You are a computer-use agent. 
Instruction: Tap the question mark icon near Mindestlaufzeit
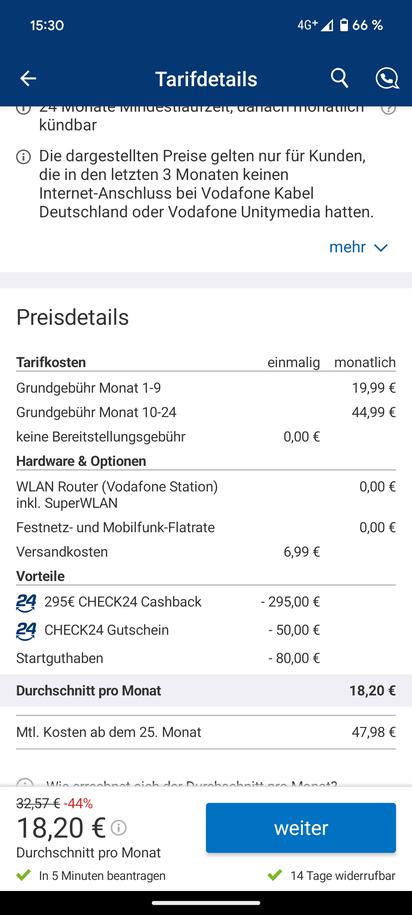[x=389, y=109]
